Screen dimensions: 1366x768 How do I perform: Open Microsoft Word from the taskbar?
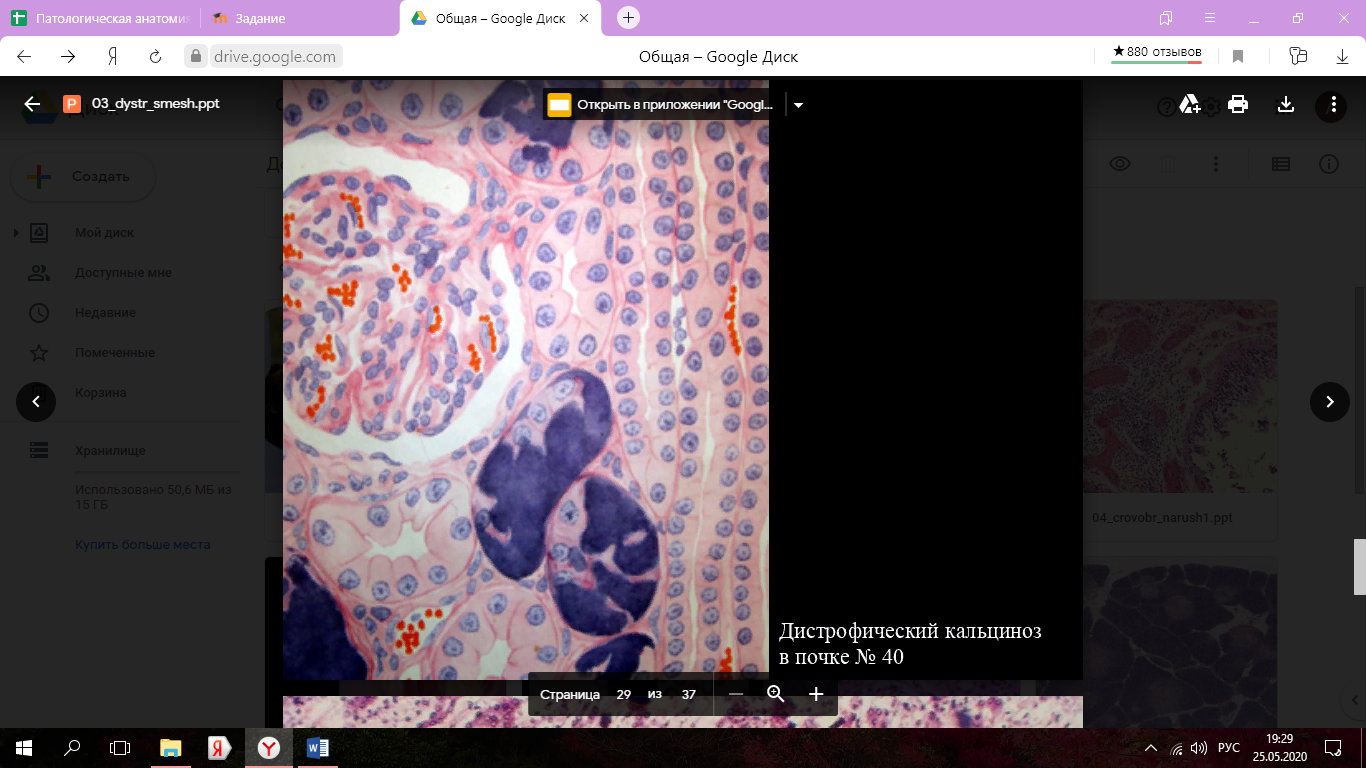pyautogui.click(x=318, y=748)
